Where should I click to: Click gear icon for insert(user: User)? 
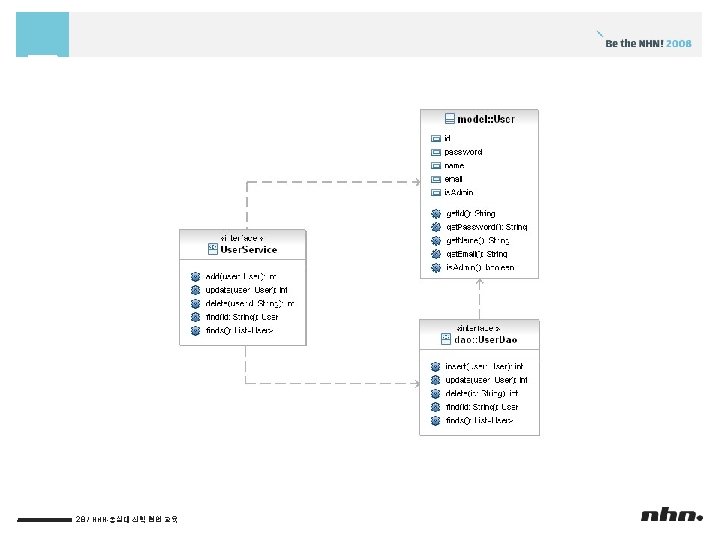[x=435, y=366]
